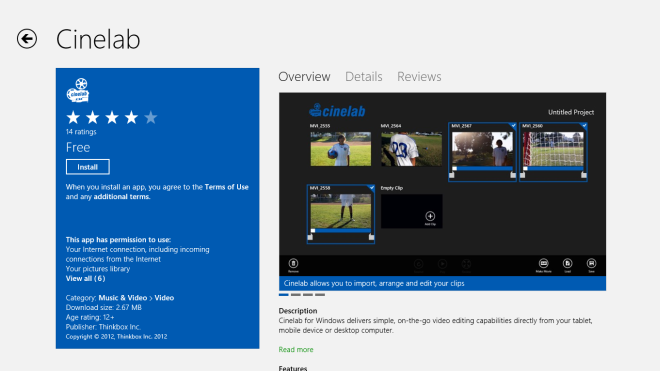
Task: Expand the description with Read more
Action: coord(296,350)
